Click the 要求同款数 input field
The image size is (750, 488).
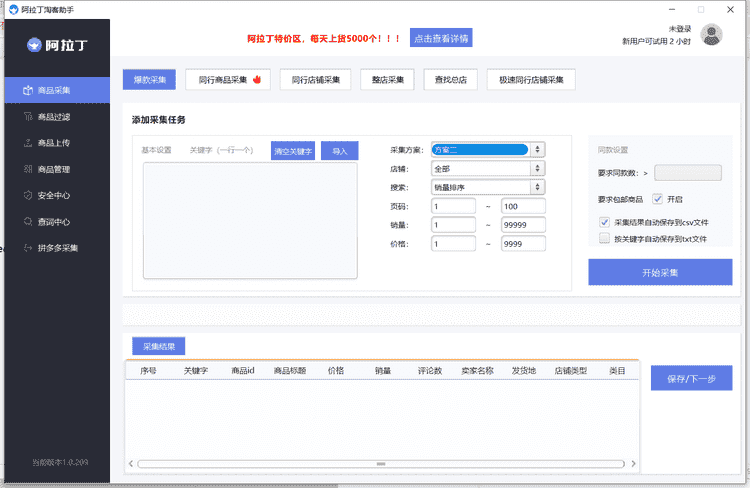click(688, 173)
